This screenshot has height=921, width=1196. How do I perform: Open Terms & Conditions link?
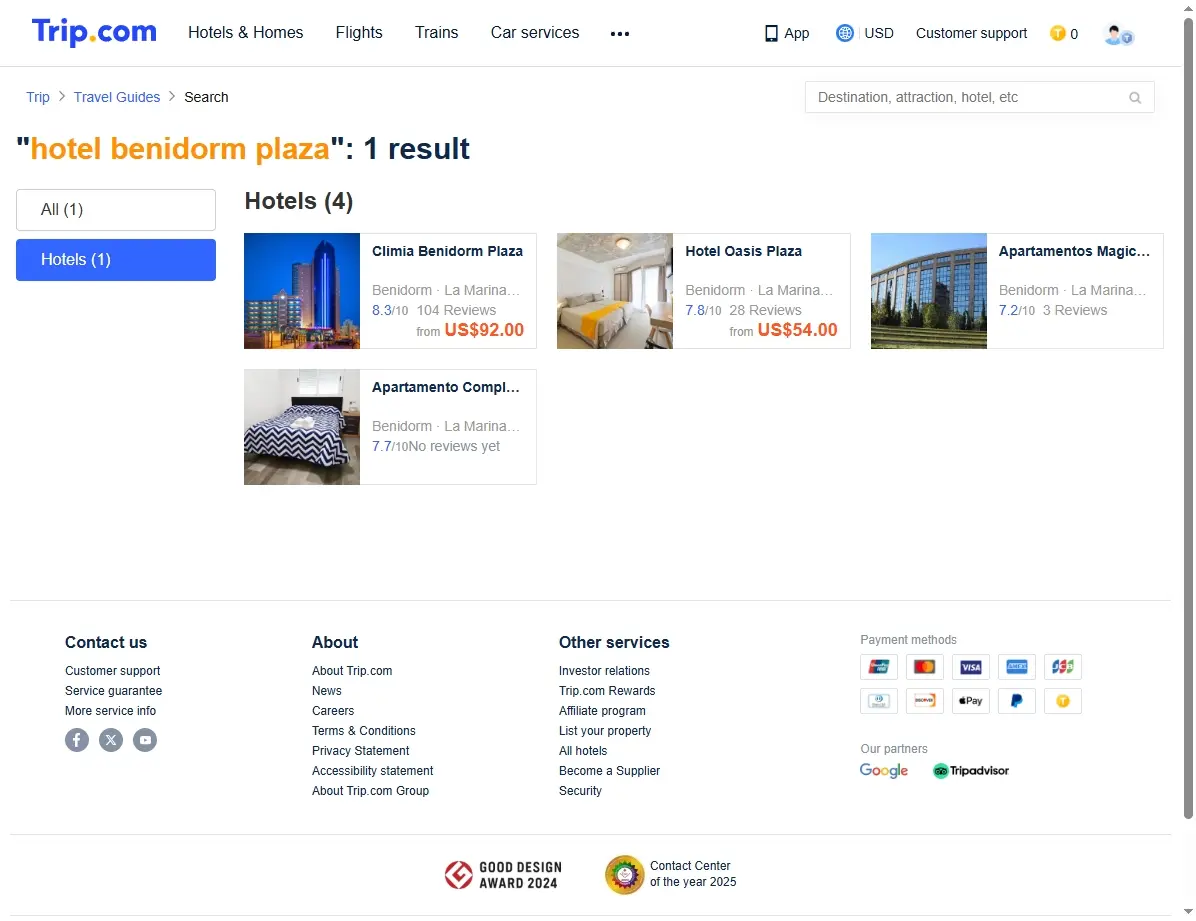364,731
